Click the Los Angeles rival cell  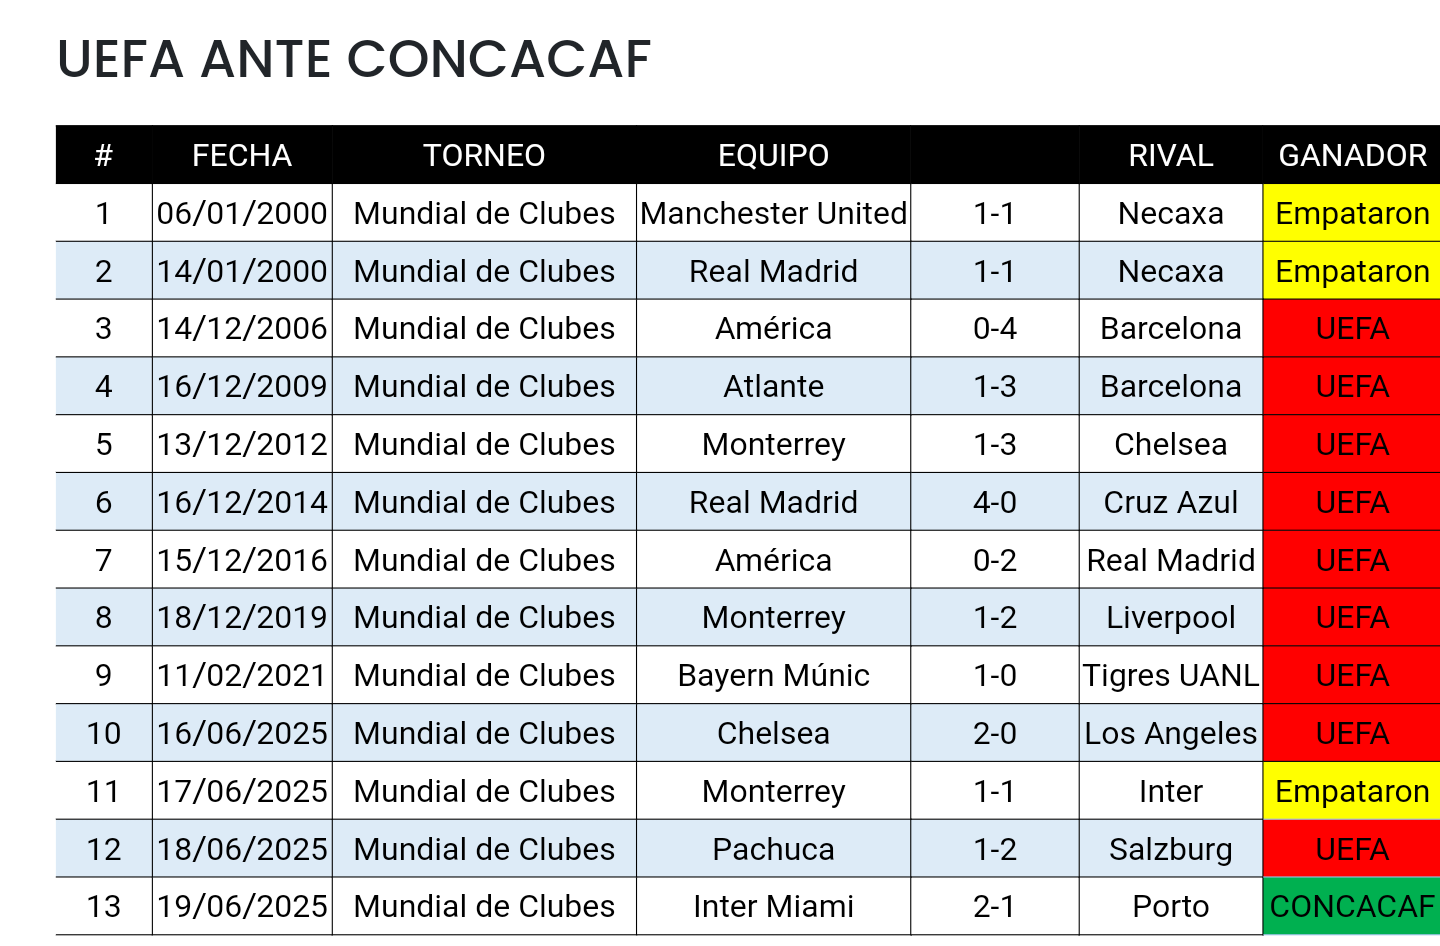click(1171, 733)
